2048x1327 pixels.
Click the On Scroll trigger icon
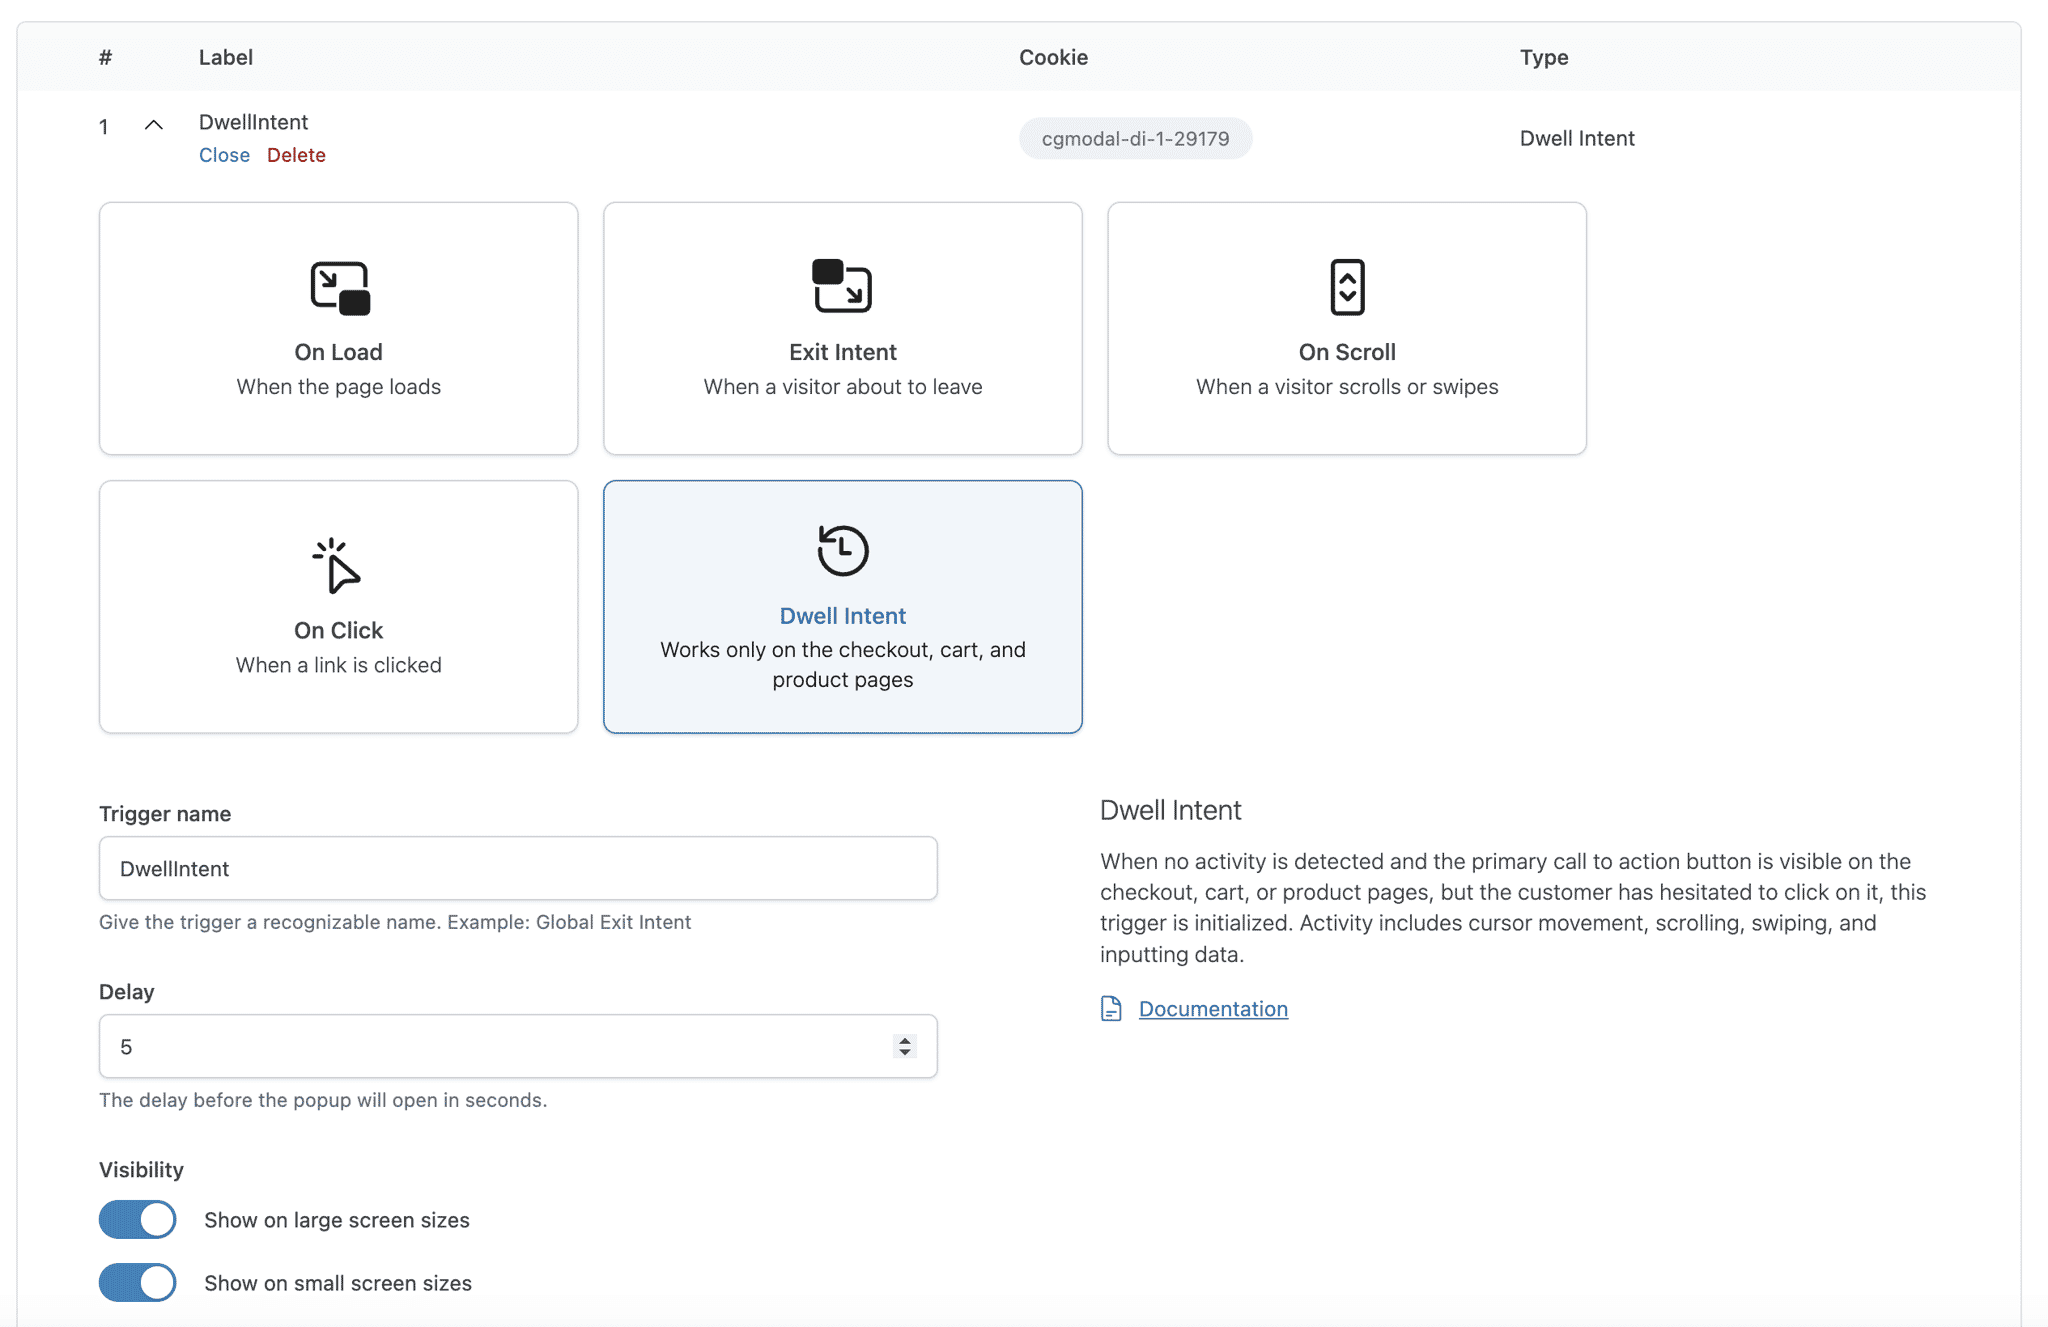pos(1347,287)
